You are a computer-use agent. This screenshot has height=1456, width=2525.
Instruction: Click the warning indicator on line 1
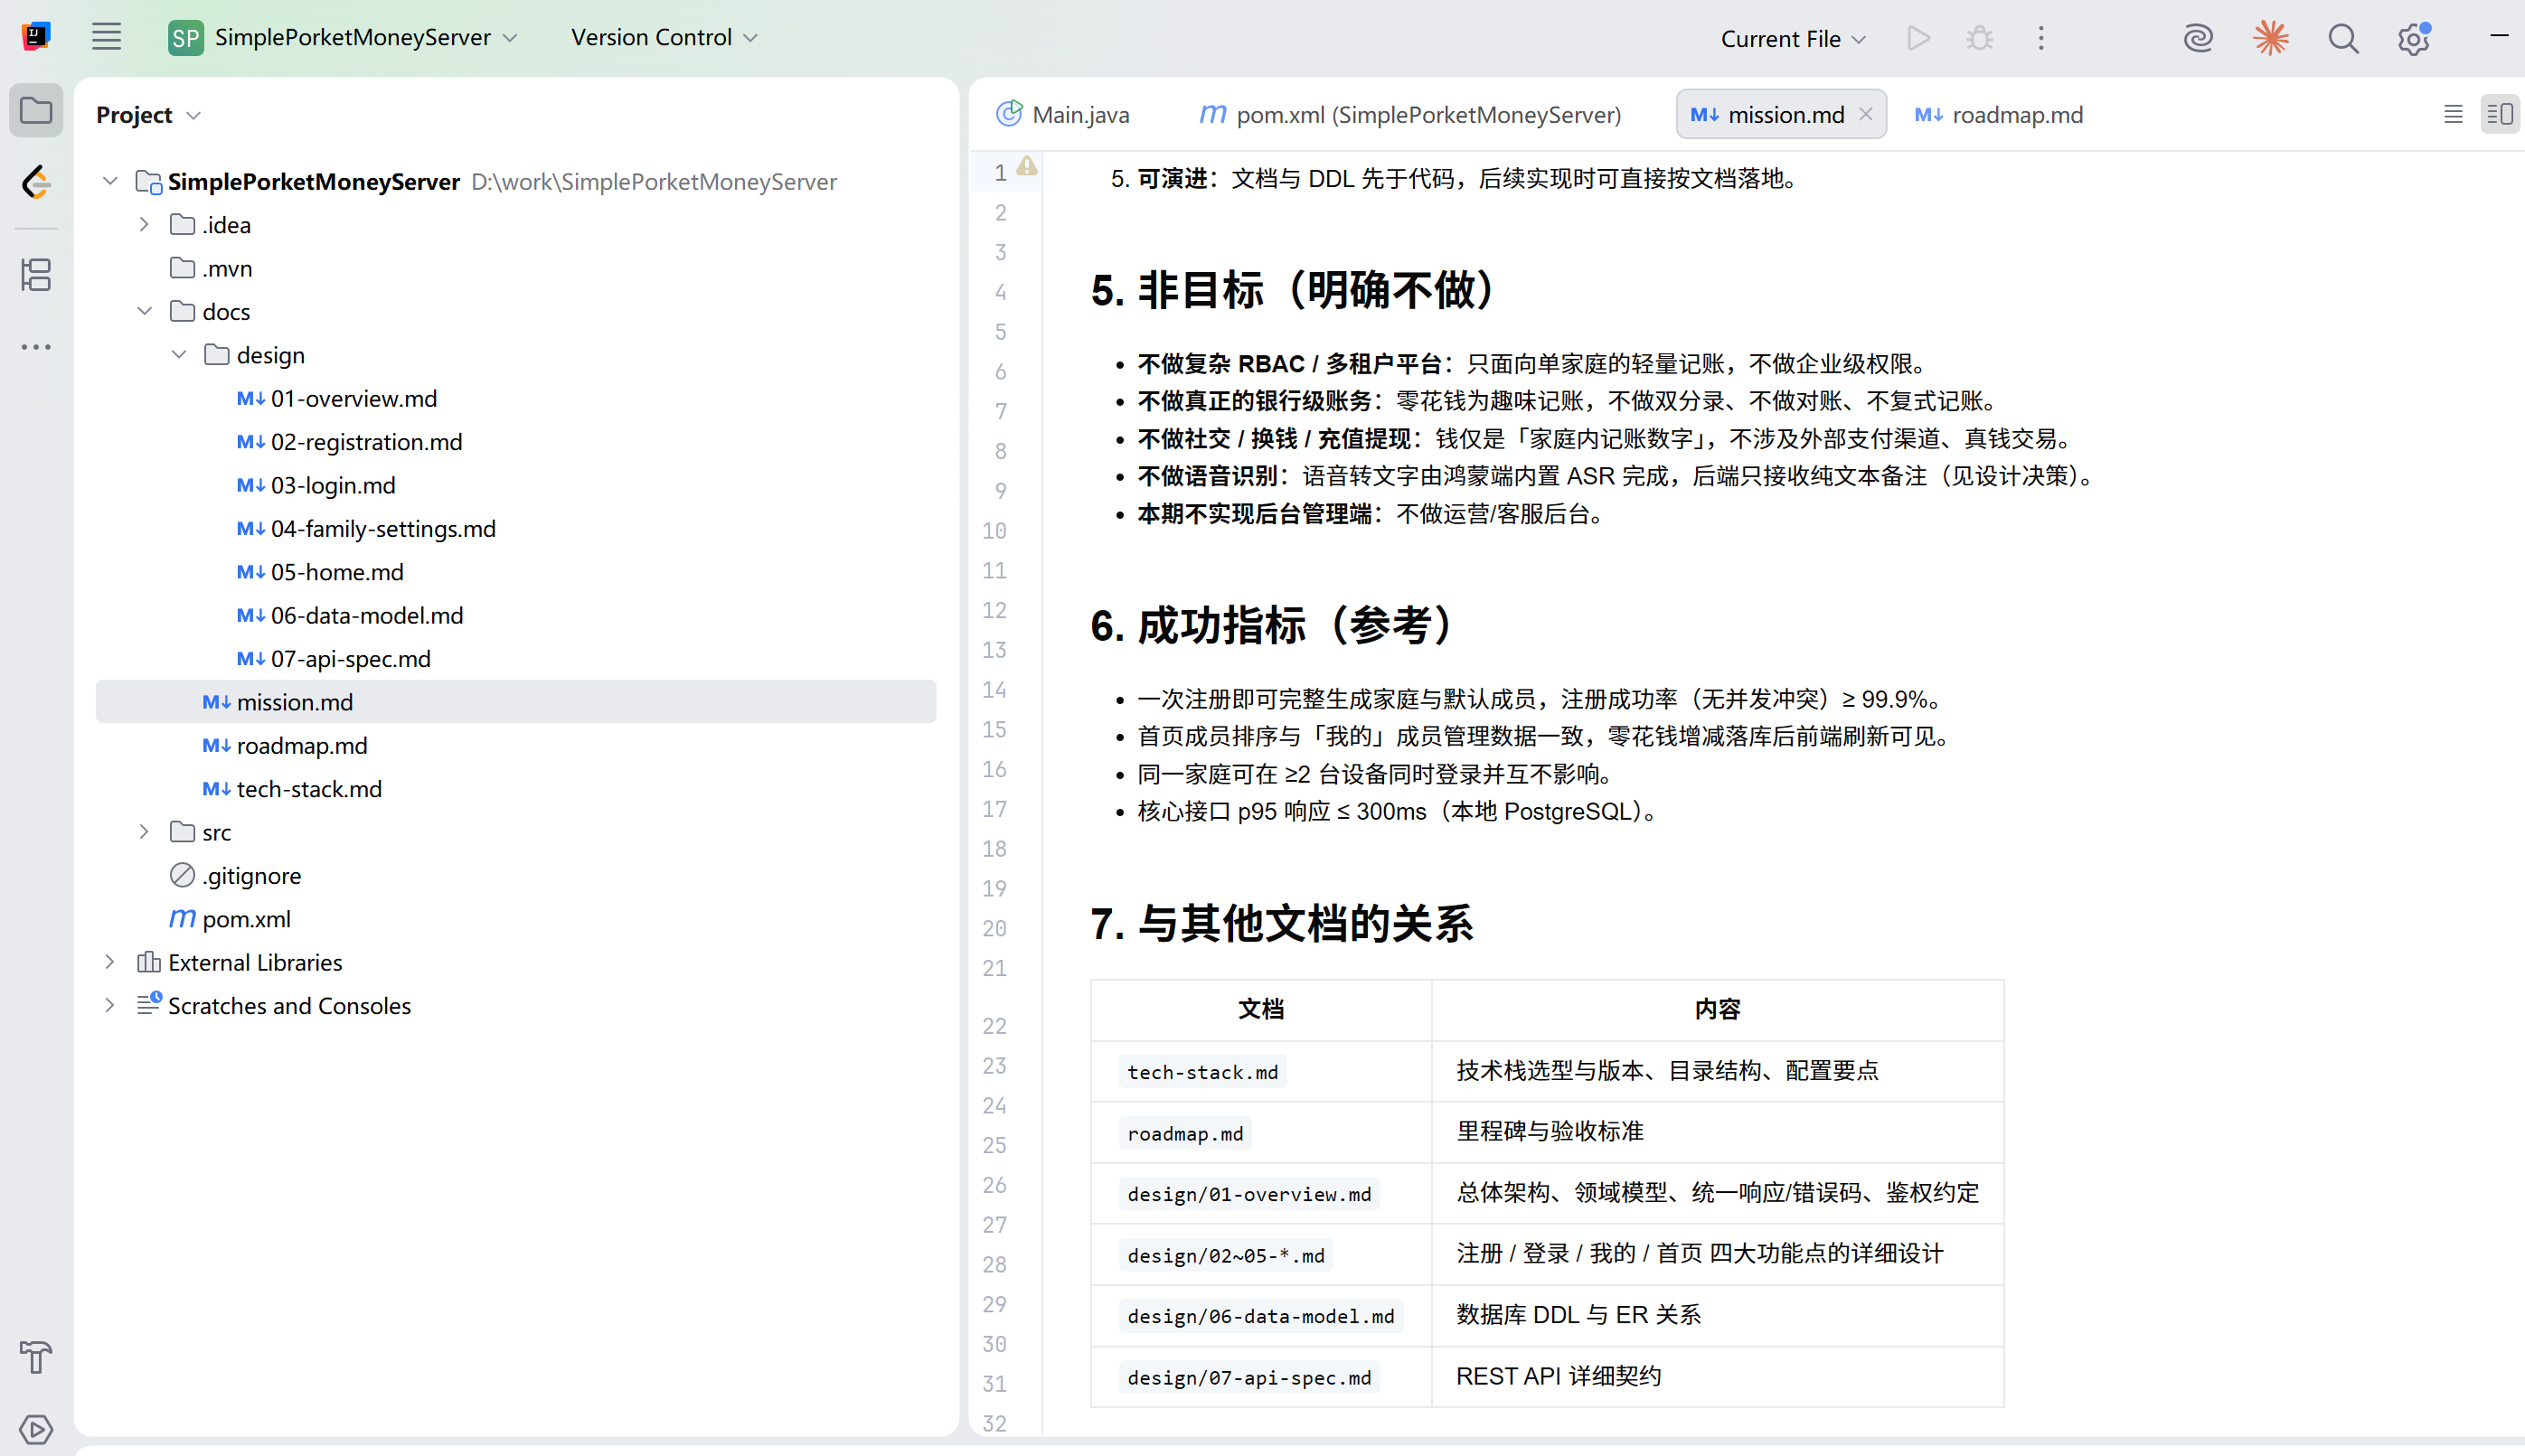click(1027, 168)
